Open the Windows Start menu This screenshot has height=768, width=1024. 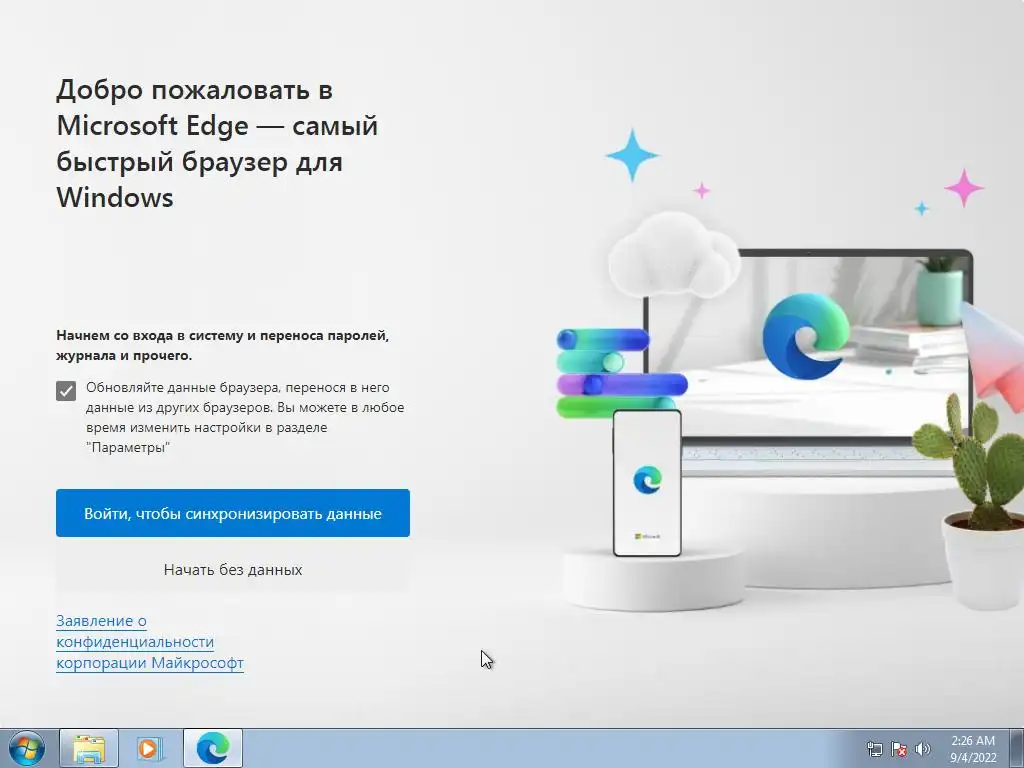(28, 748)
